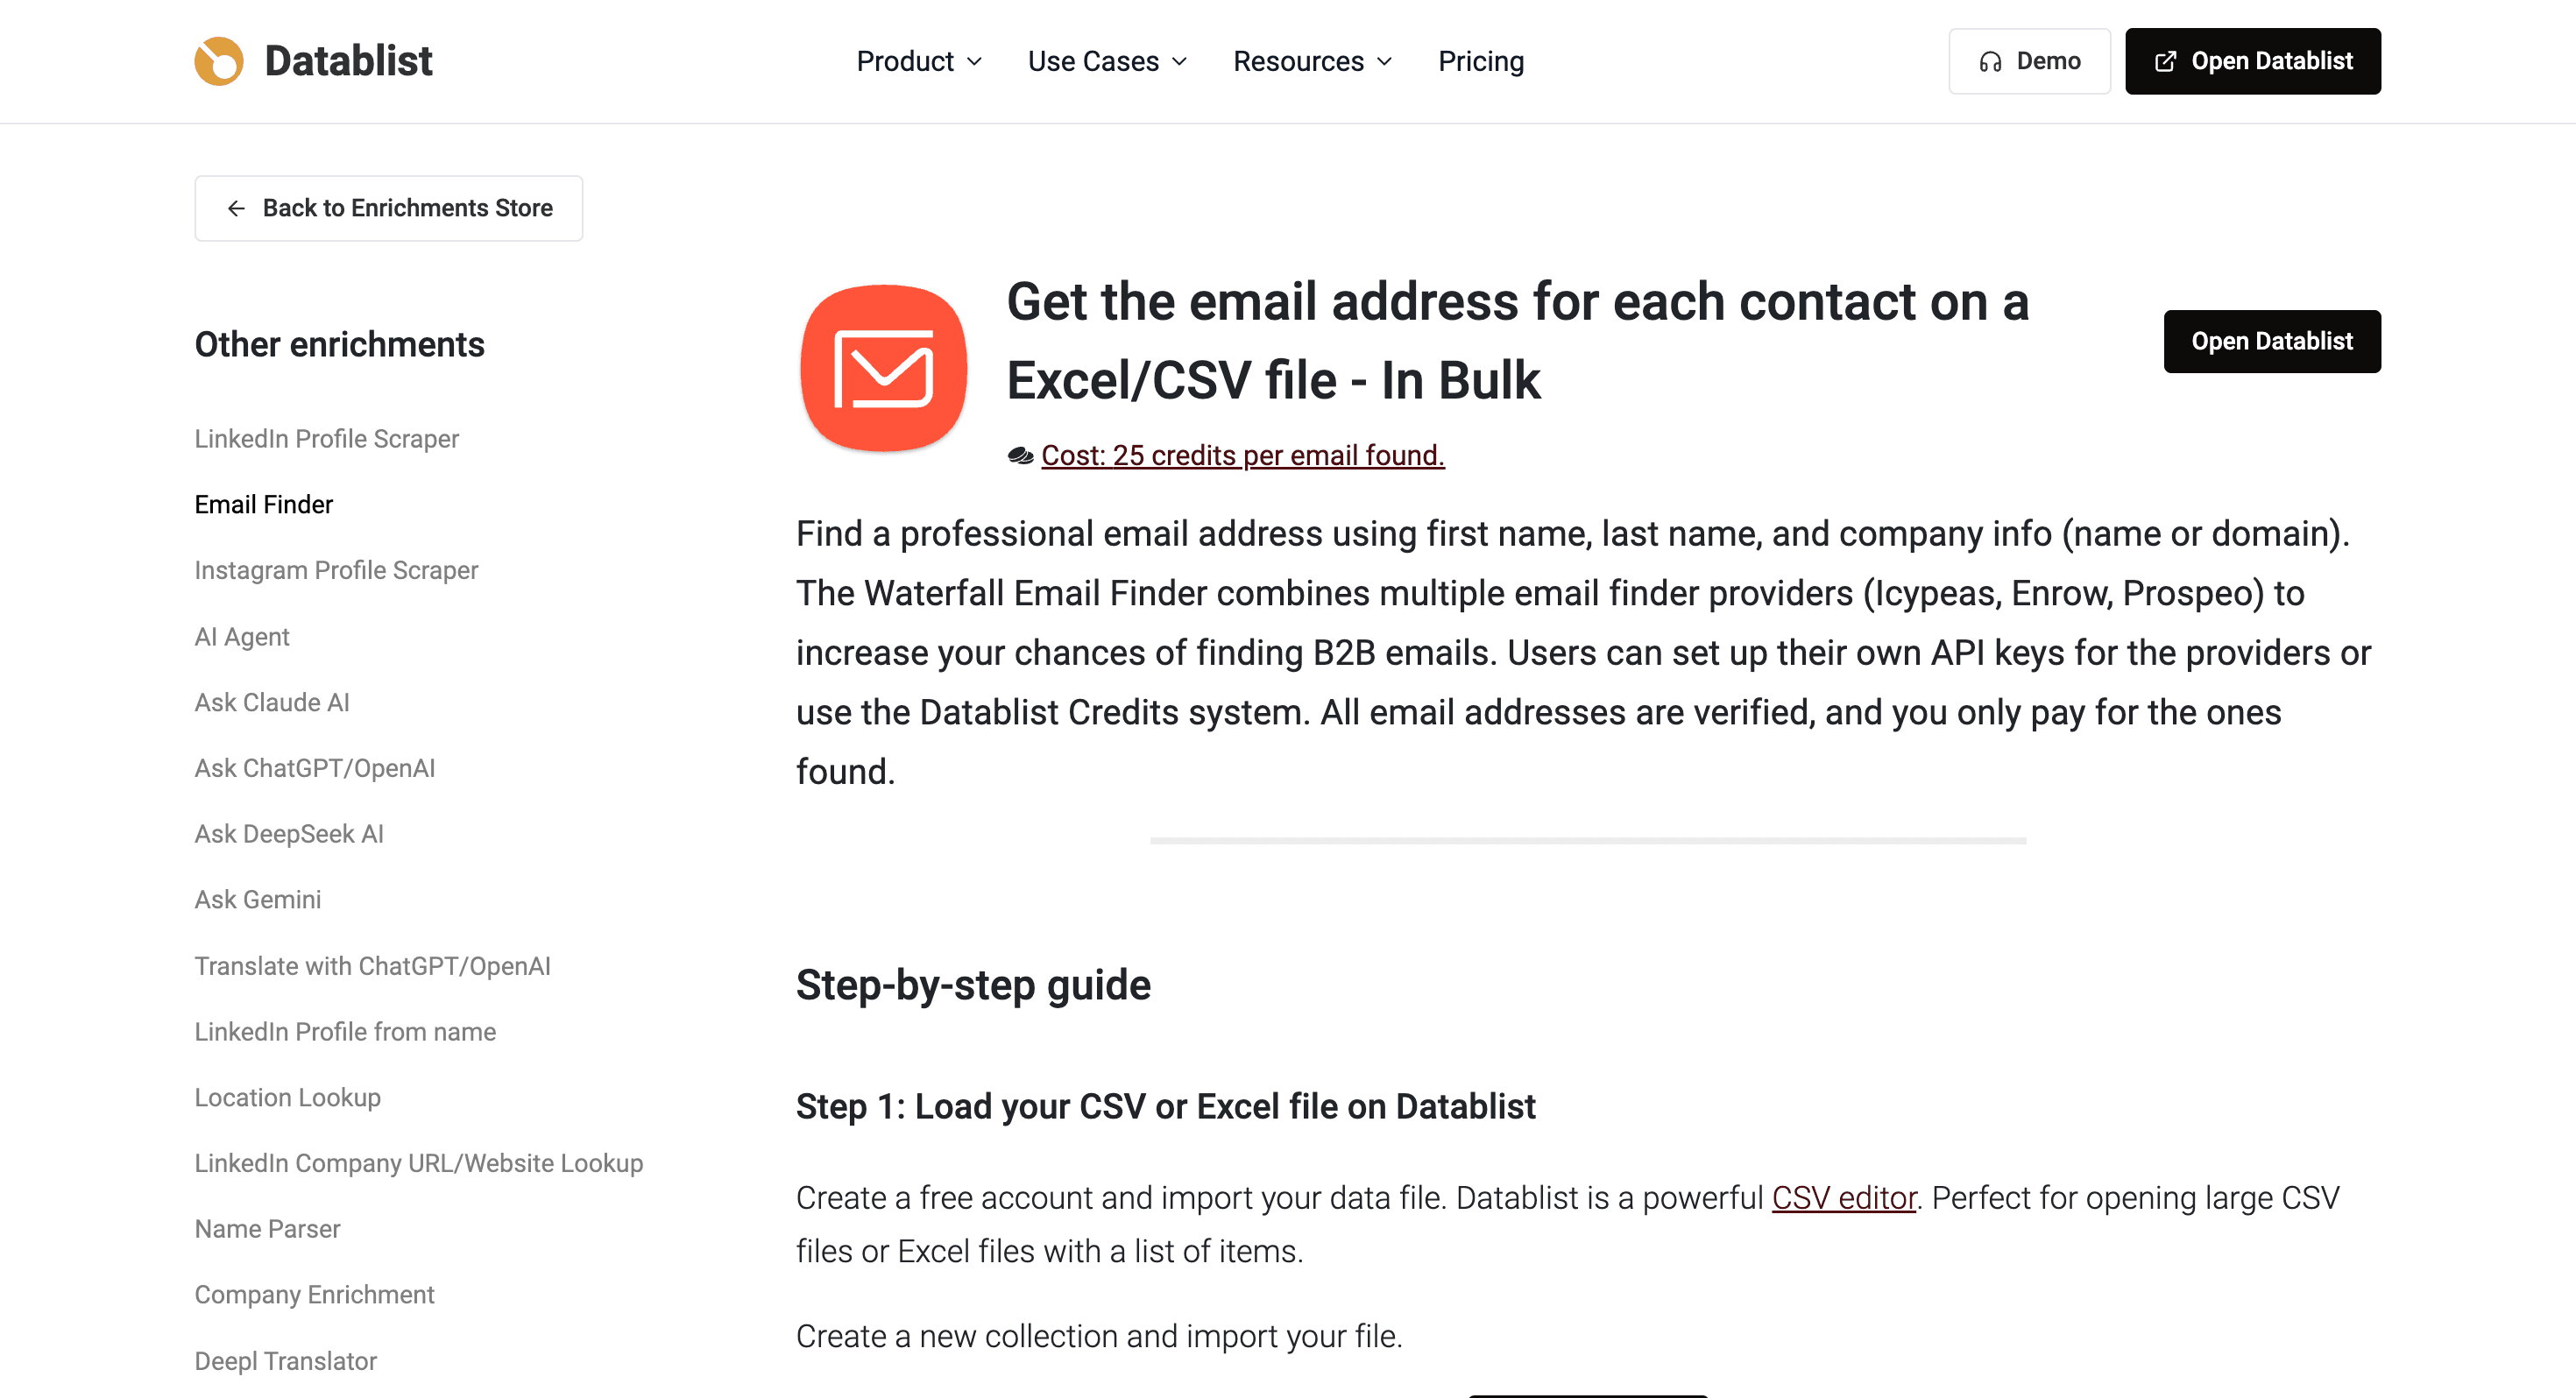
Task: Choose Ask DeepSeek AI from sidebar
Action: click(x=289, y=834)
